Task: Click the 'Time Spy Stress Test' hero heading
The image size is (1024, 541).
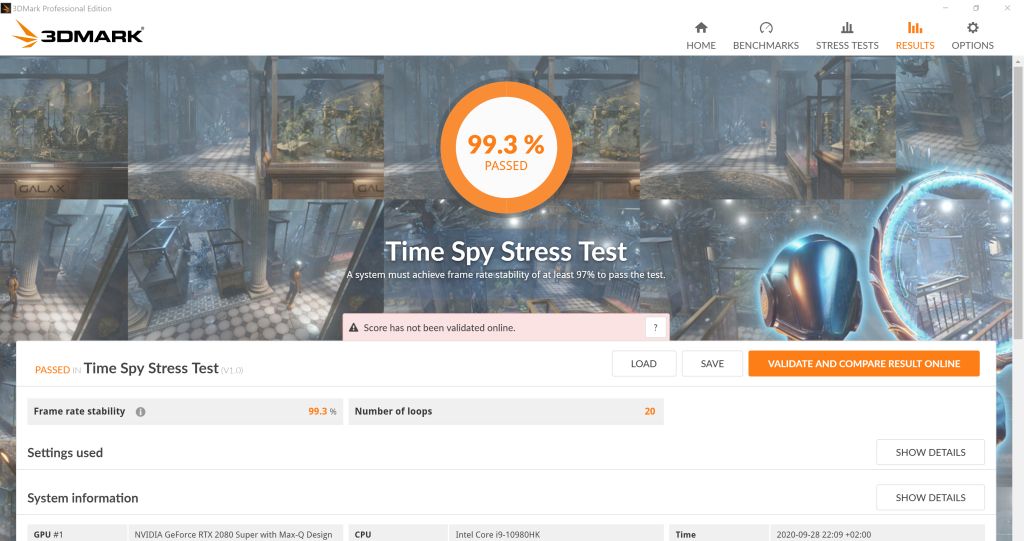Action: tap(506, 252)
